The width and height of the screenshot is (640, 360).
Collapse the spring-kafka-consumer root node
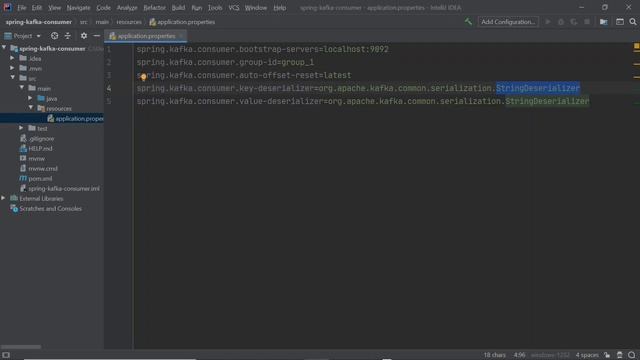[4, 48]
